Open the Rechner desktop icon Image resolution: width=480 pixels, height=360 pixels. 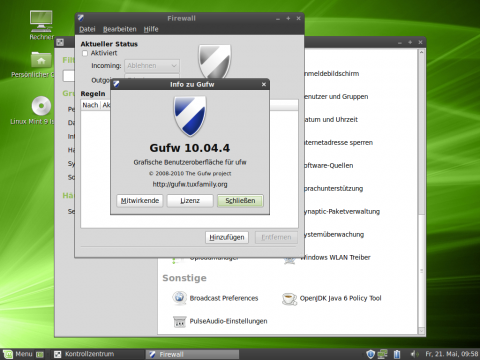(41, 21)
